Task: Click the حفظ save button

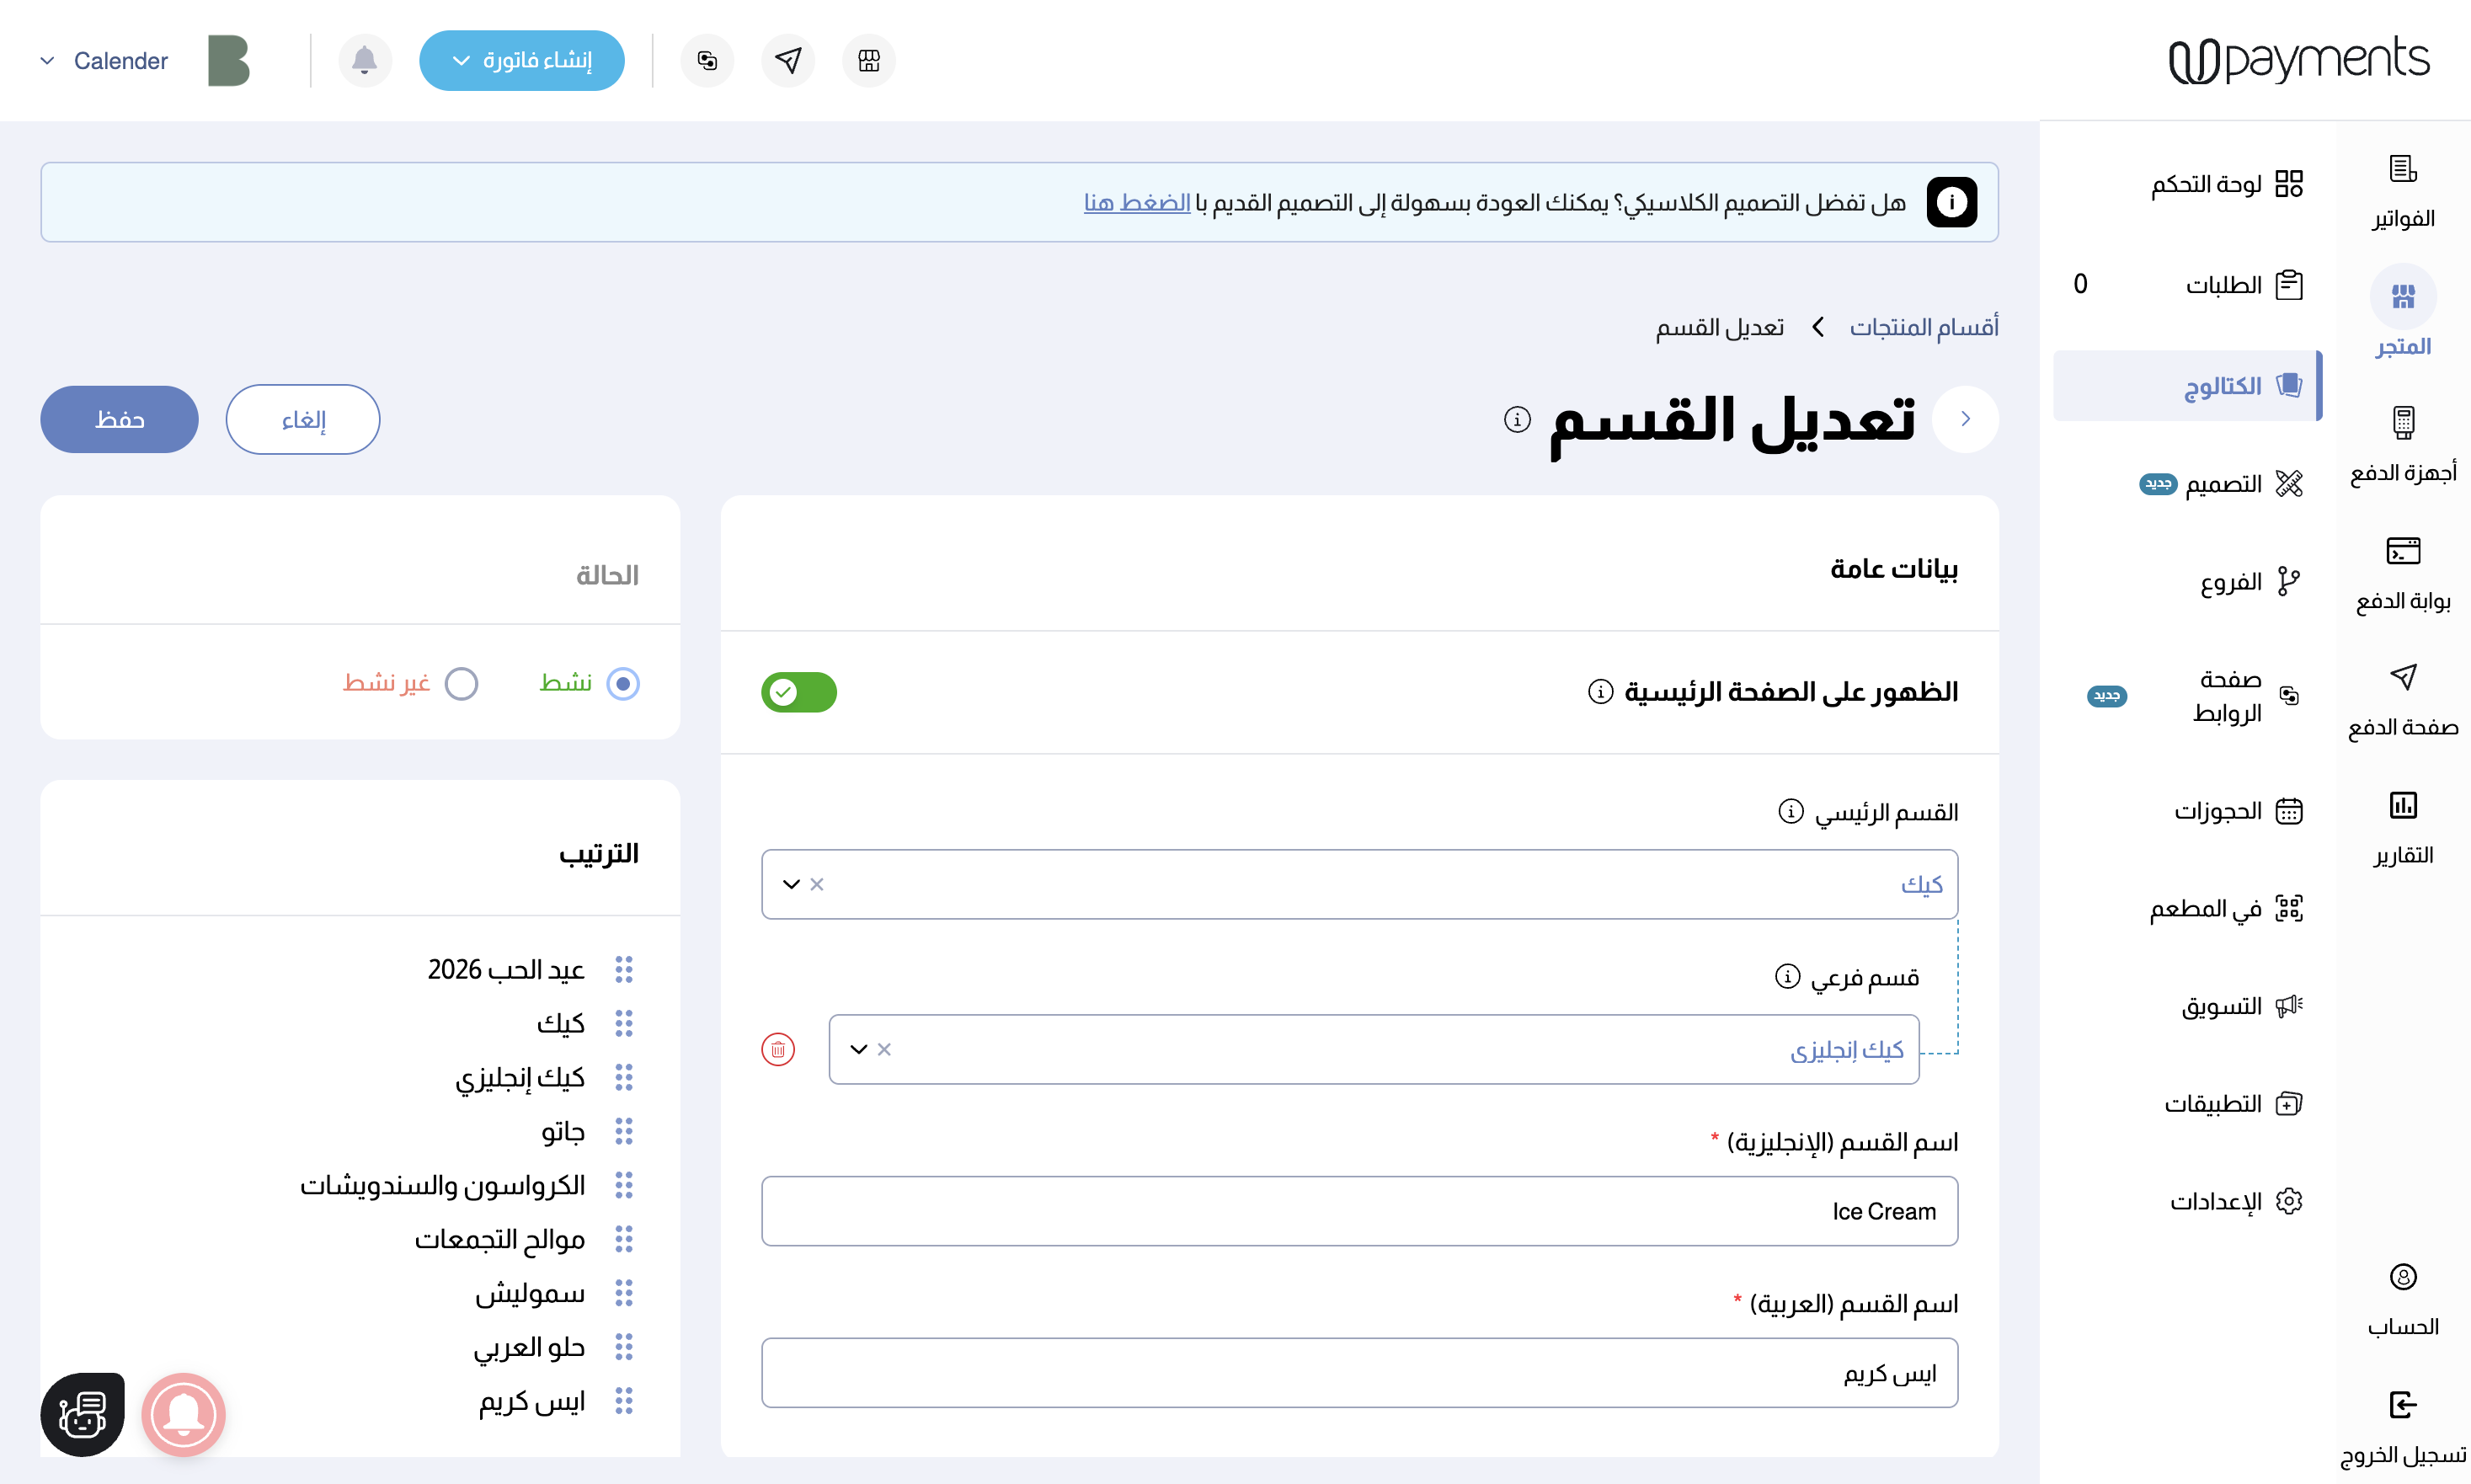Action: [119, 419]
